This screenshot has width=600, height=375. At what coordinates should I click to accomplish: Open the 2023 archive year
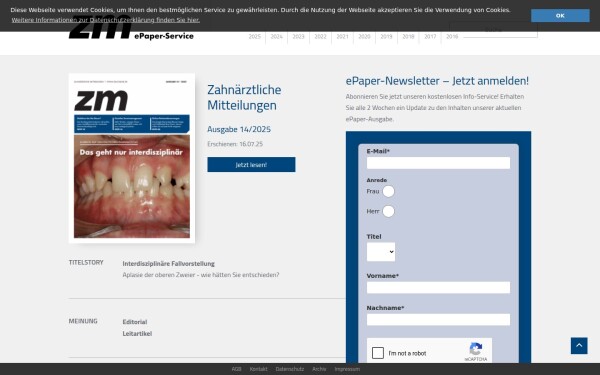(x=298, y=37)
